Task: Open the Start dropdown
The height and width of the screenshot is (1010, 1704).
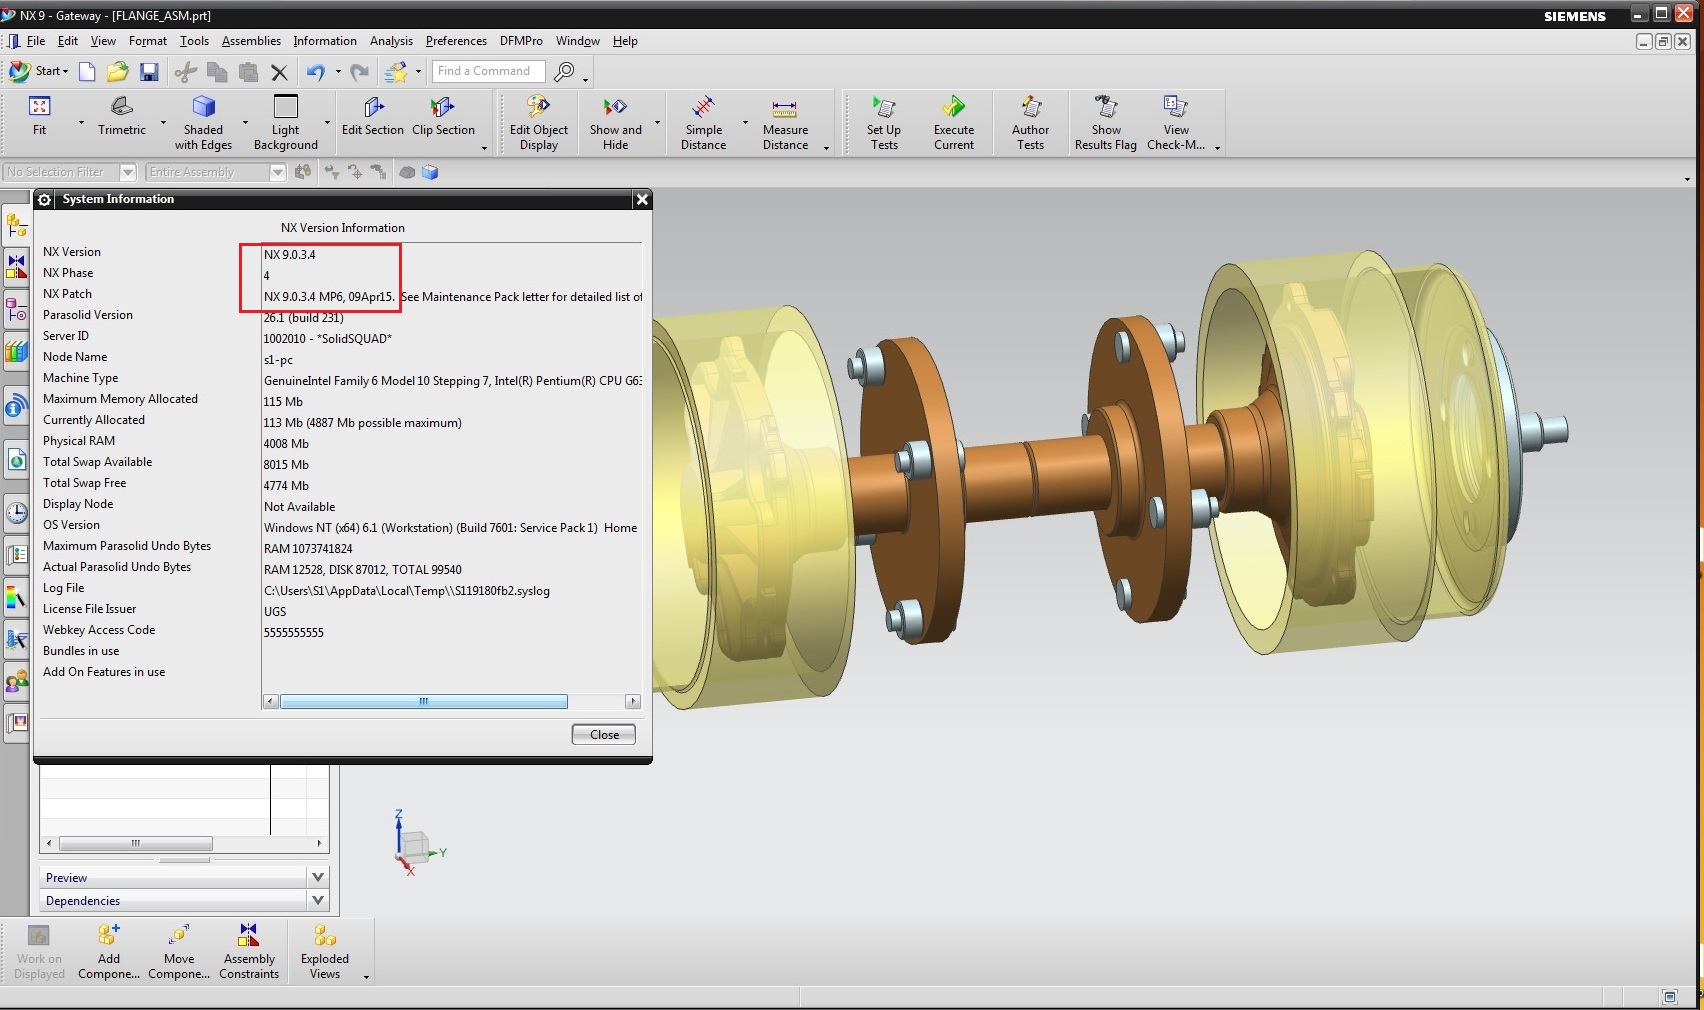Action: (x=39, y=71)
